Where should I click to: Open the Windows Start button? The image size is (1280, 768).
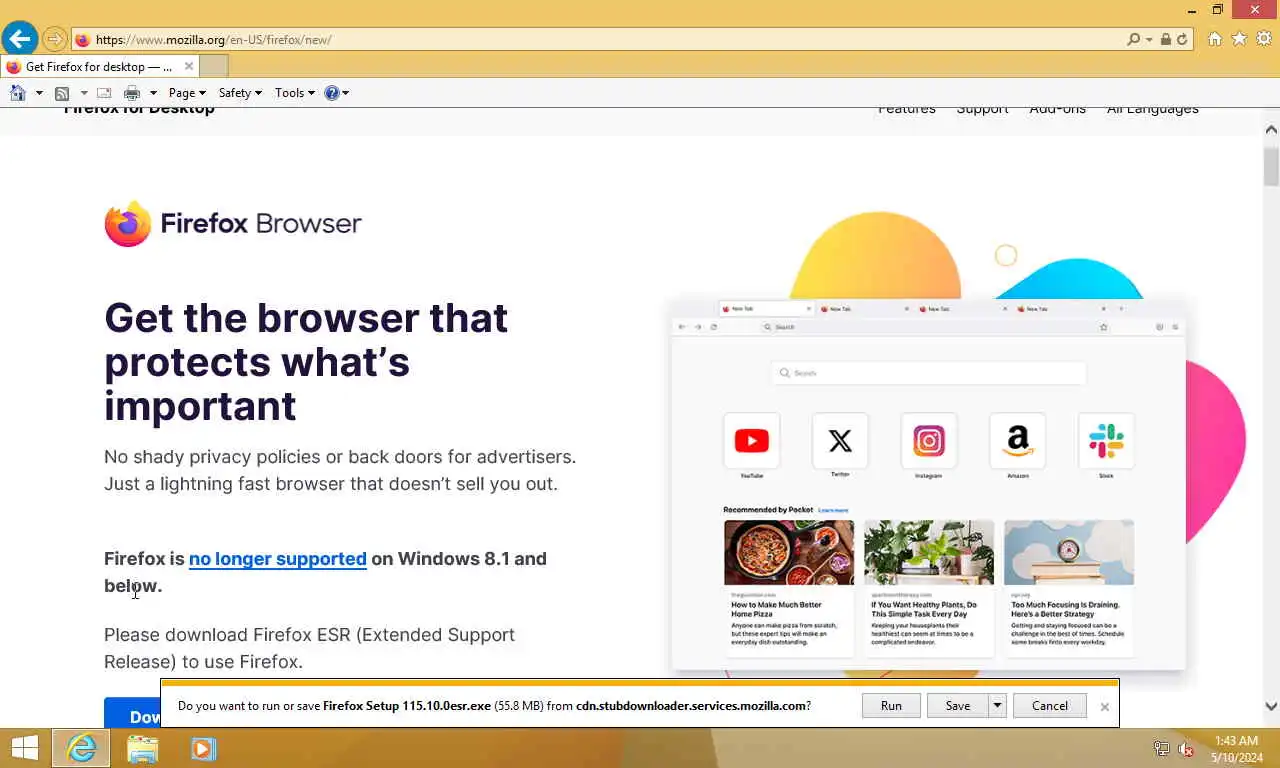tap(24, 748)
